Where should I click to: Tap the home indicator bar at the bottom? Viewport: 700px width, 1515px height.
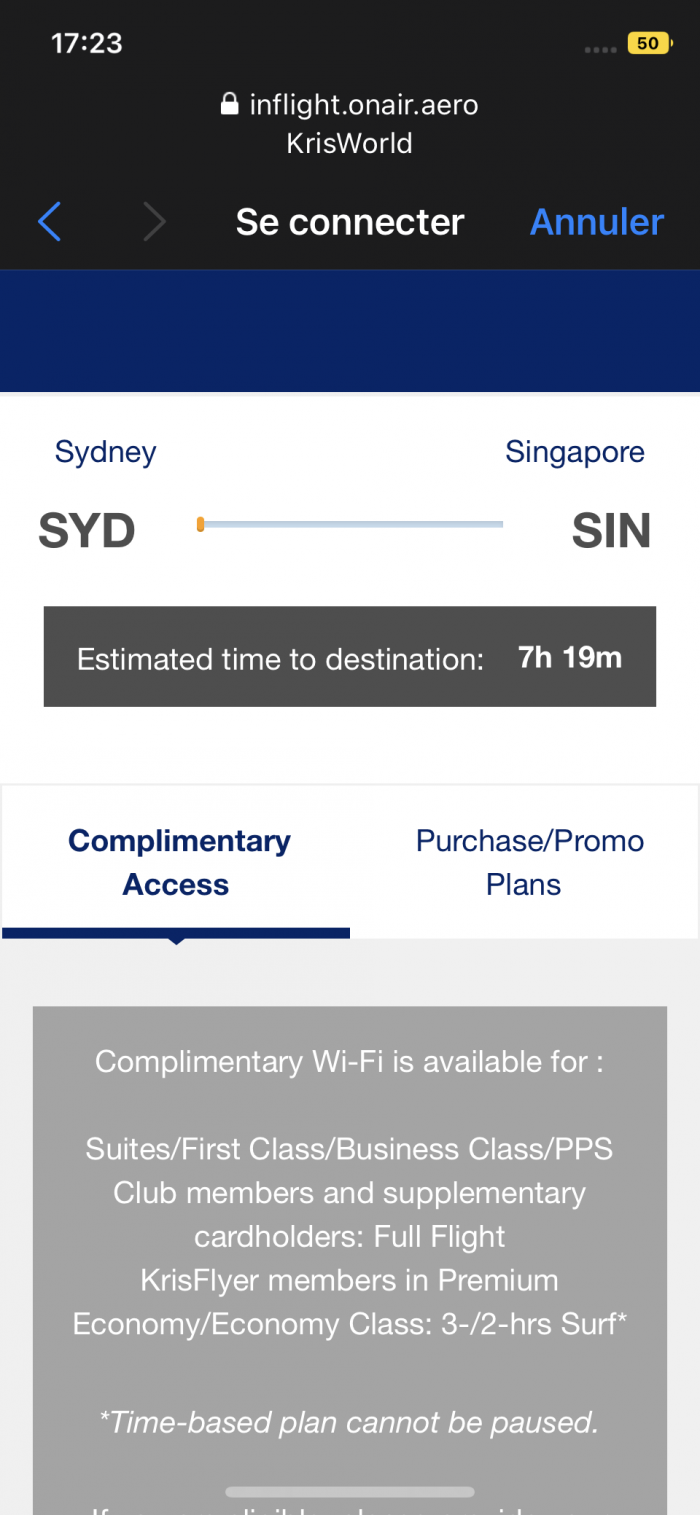(x=350, y=1492)
